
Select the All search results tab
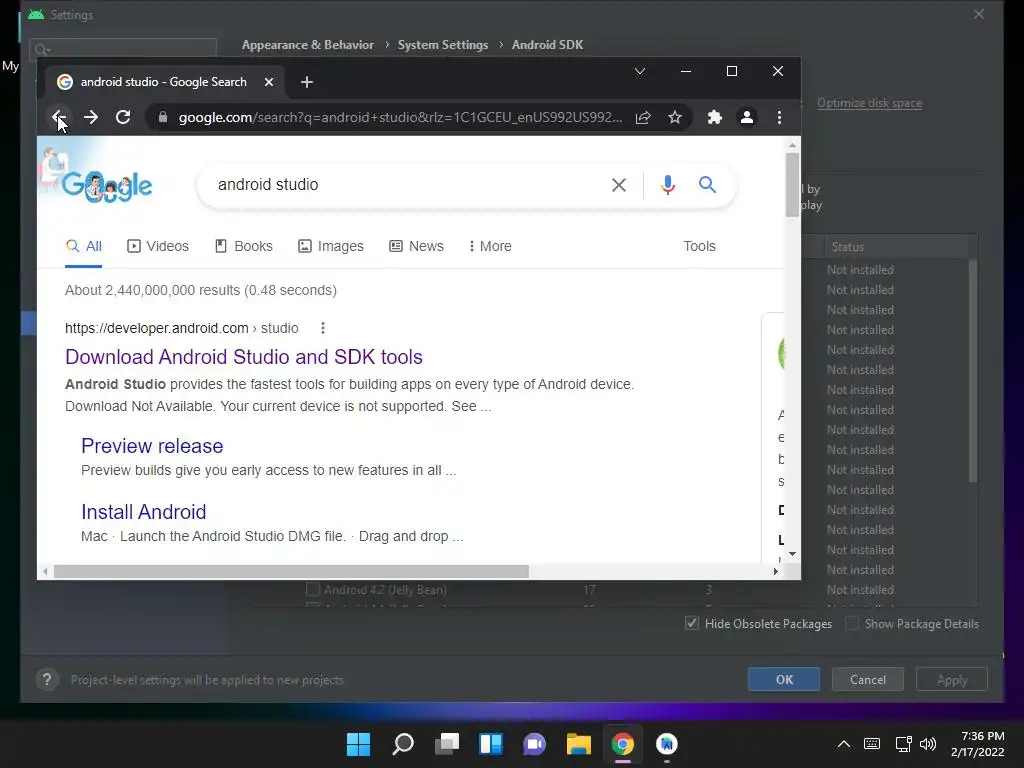coord(84,247)
